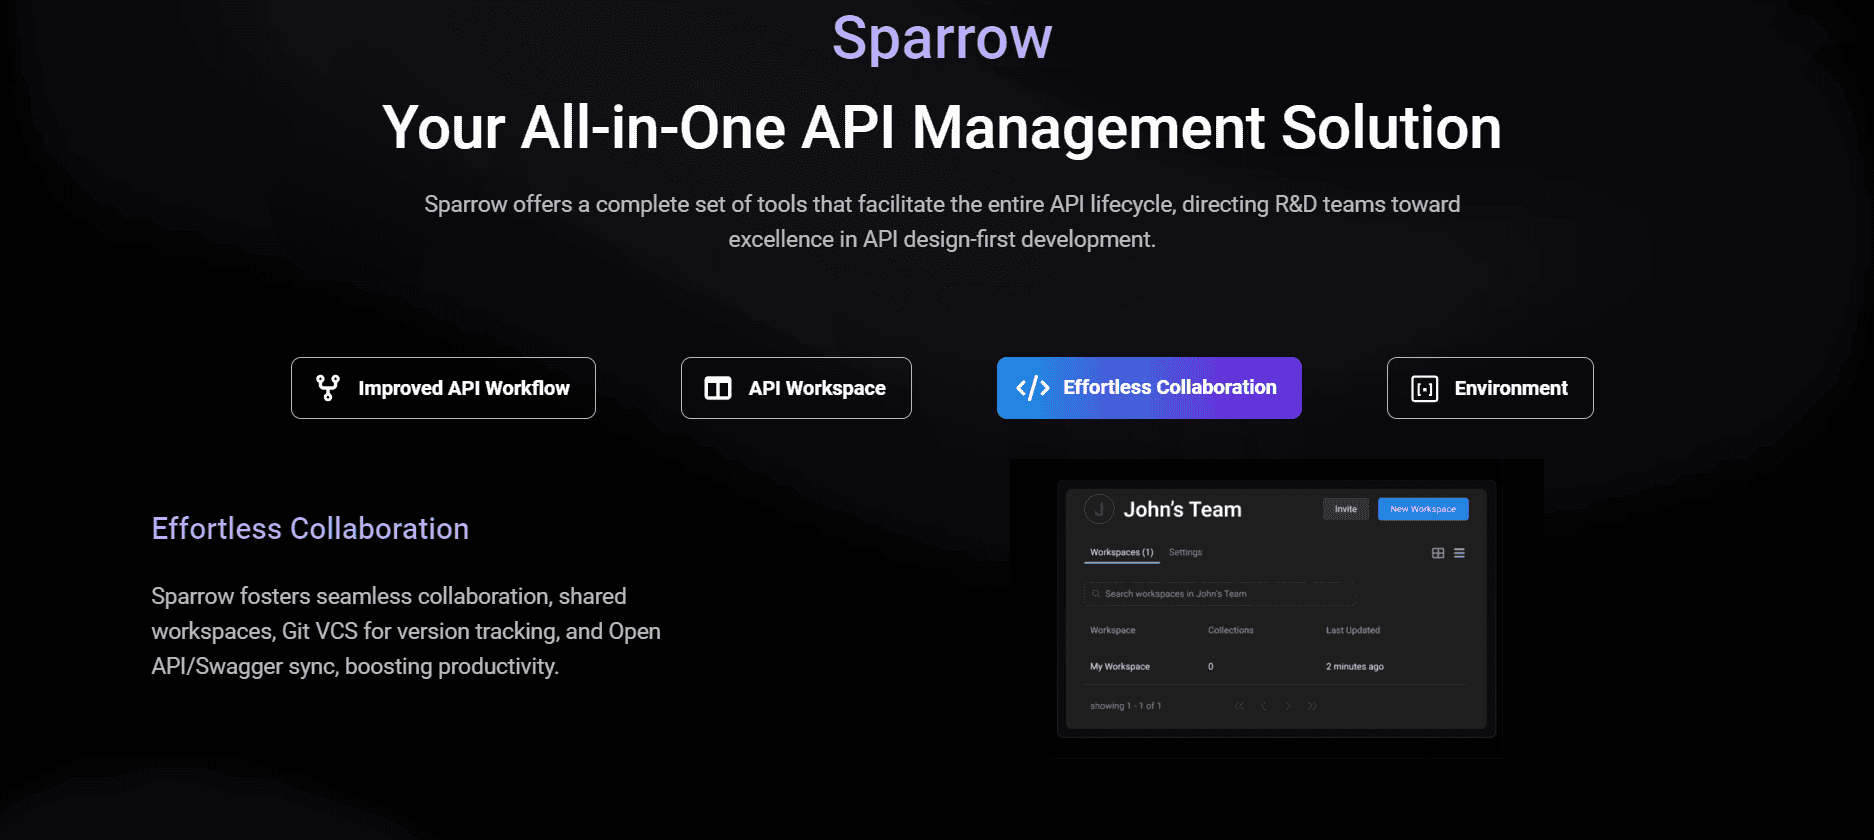This screenshot has height=840, width=1874.
Task: Open the Settings tab in John's Team
Action: (1185, 552)
